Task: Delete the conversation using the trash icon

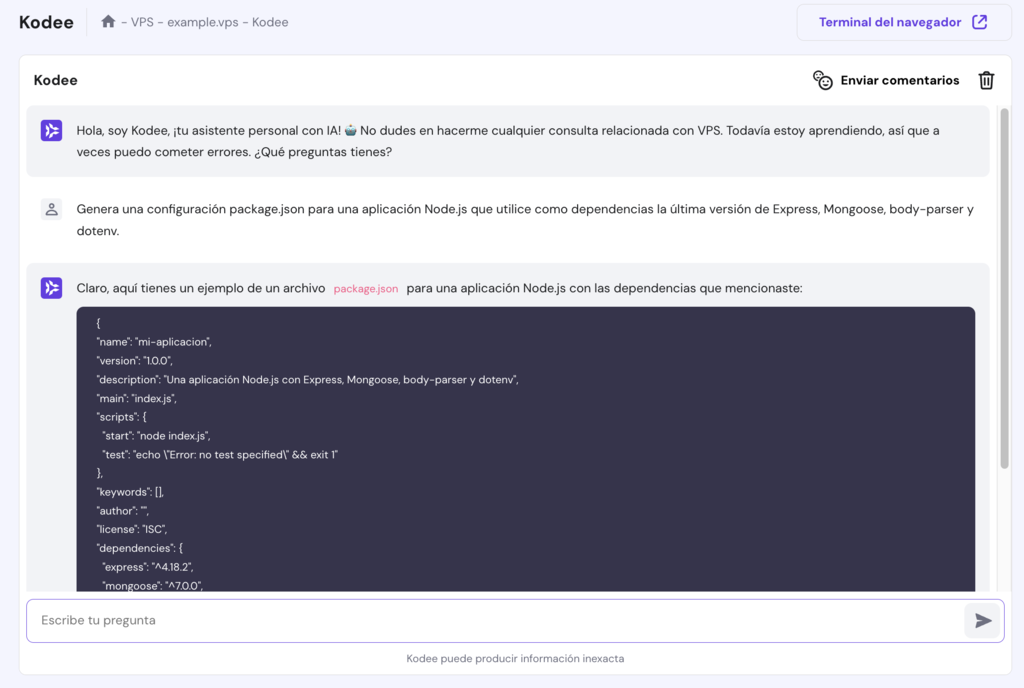Action: tap(986, 80)
